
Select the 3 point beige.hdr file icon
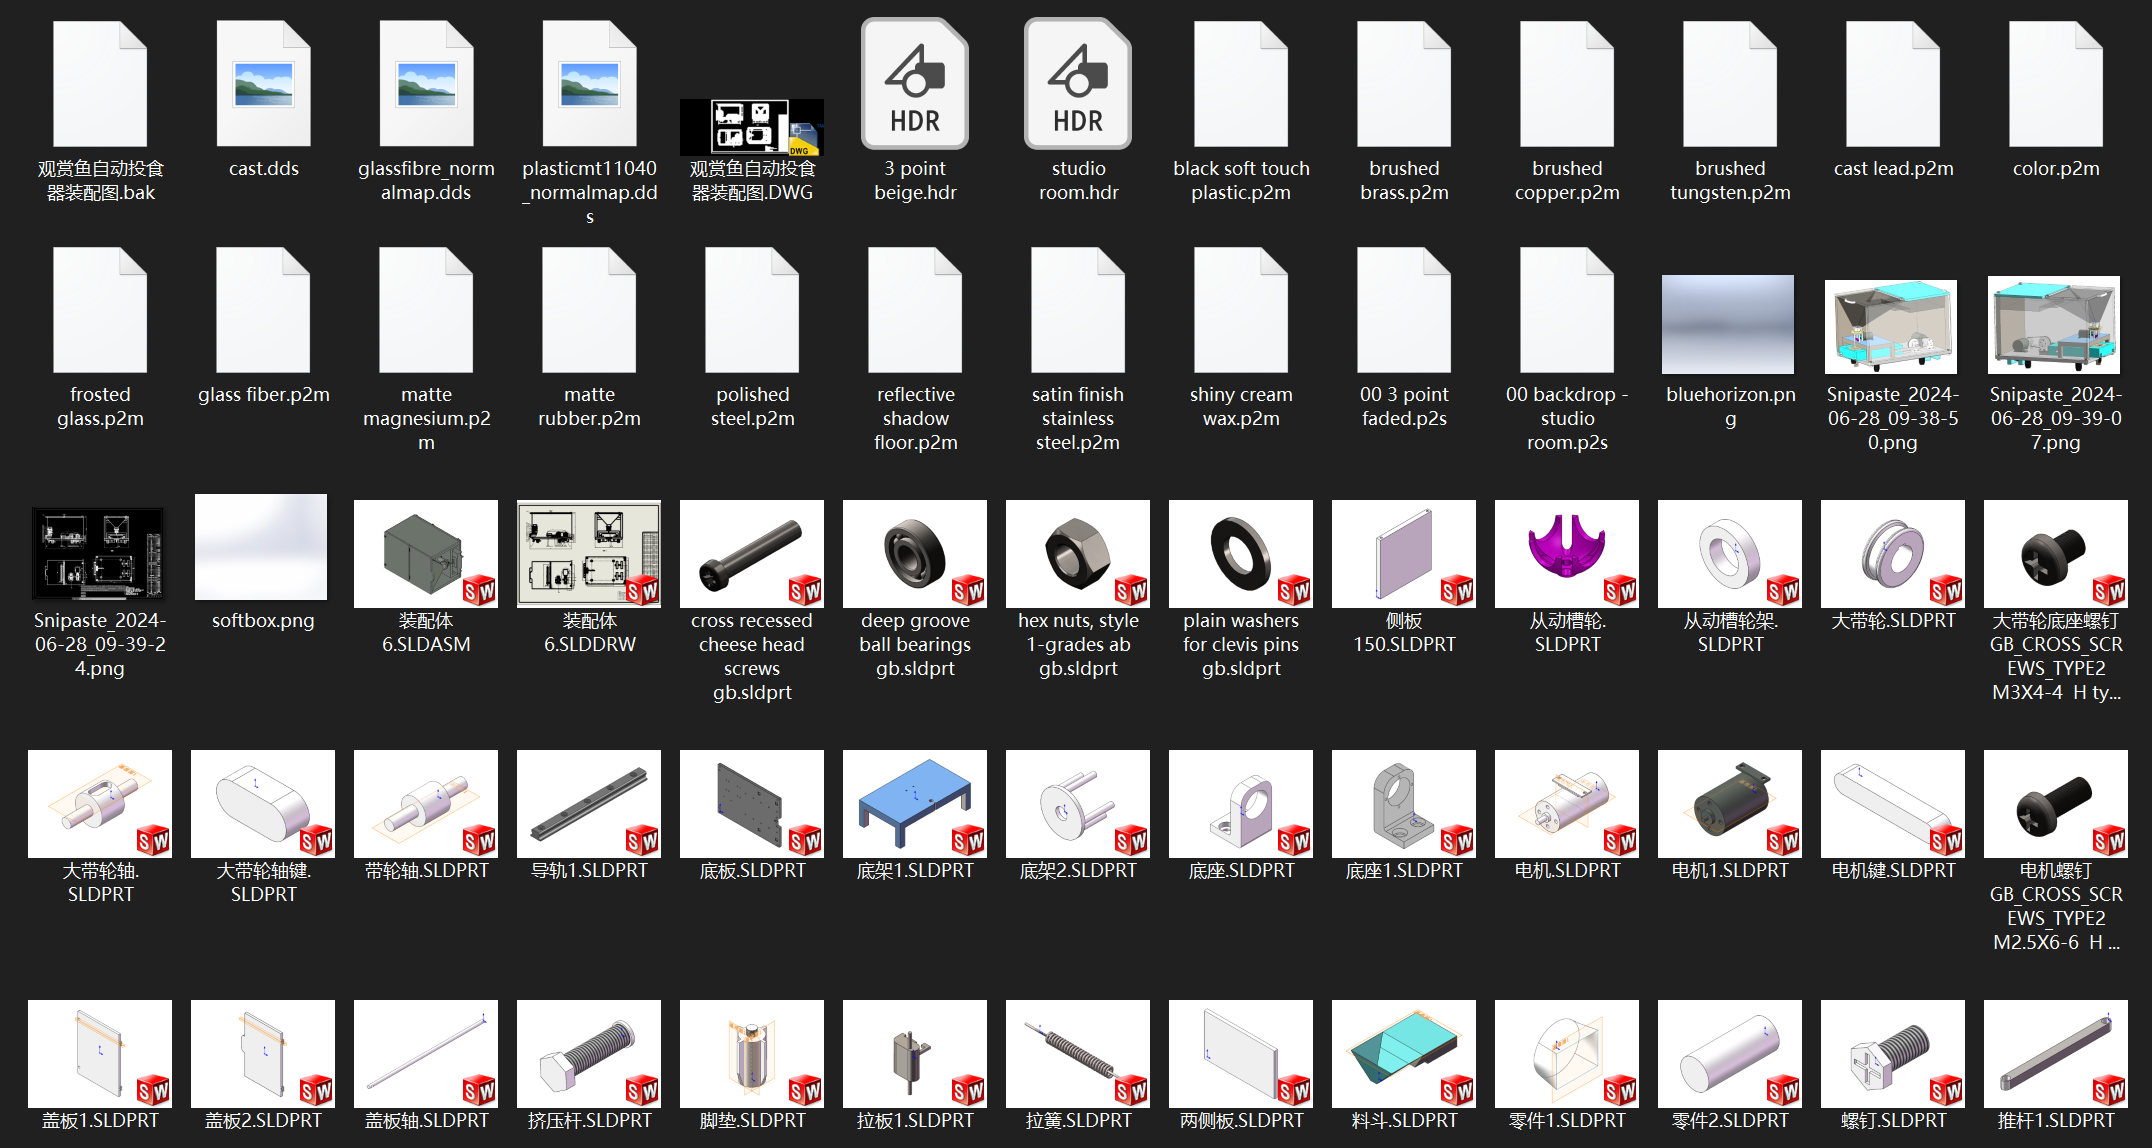914,85
